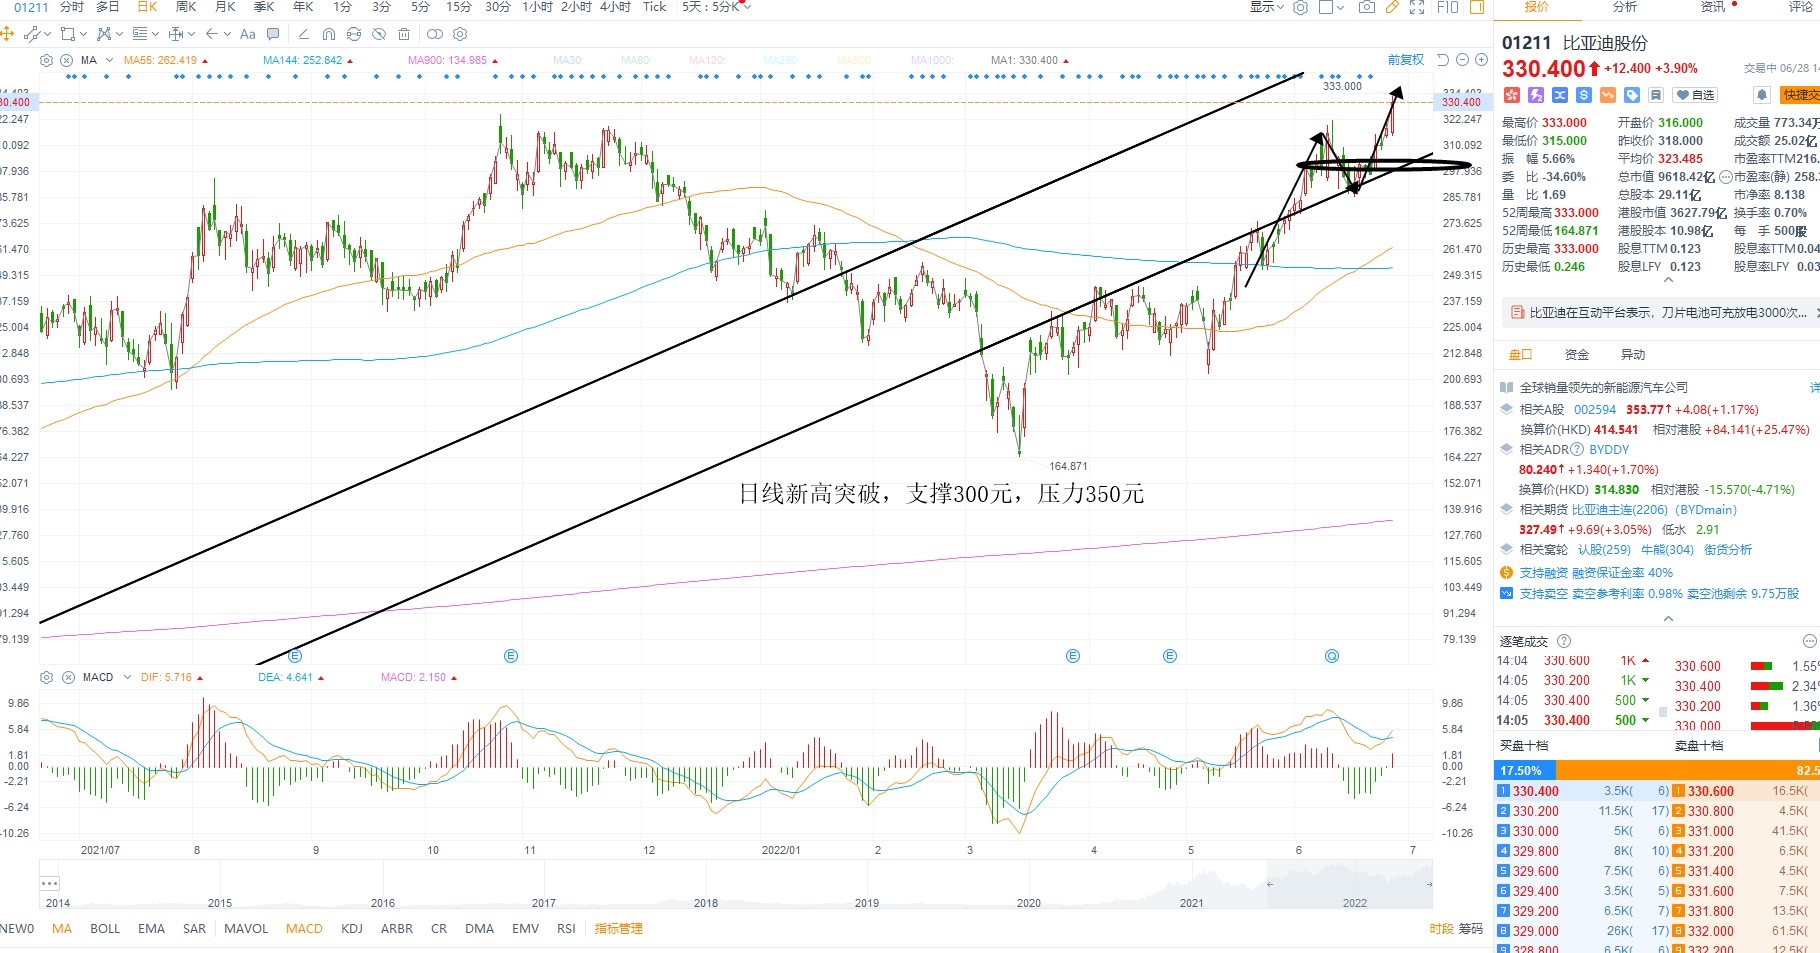Reset chart view with the undo arrow
Image resolution: width=1820 pixels, height=953 pixels.
pyautogui.click(x=1442, y=60)
